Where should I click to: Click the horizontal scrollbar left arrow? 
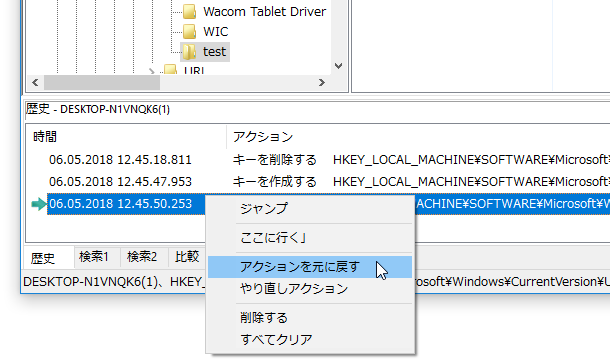[35, 82]
